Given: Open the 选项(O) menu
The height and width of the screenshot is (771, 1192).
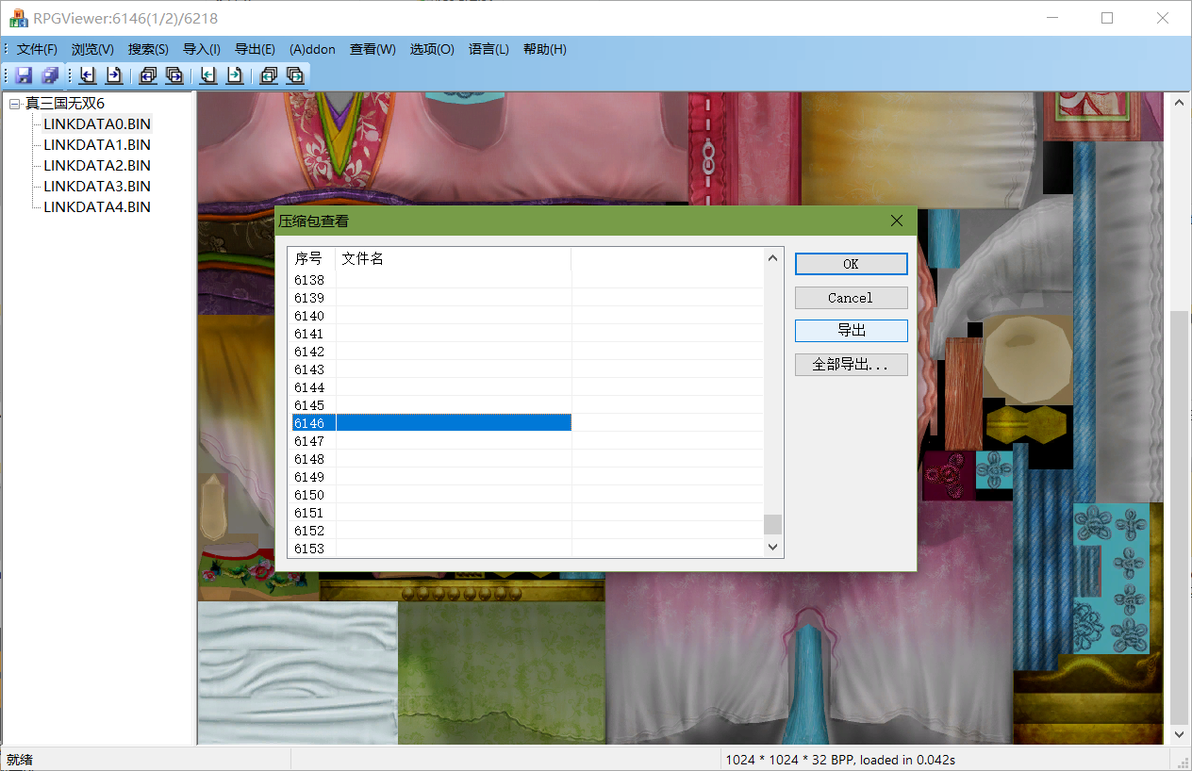Looking at the screenshot, I should (432, 49).
